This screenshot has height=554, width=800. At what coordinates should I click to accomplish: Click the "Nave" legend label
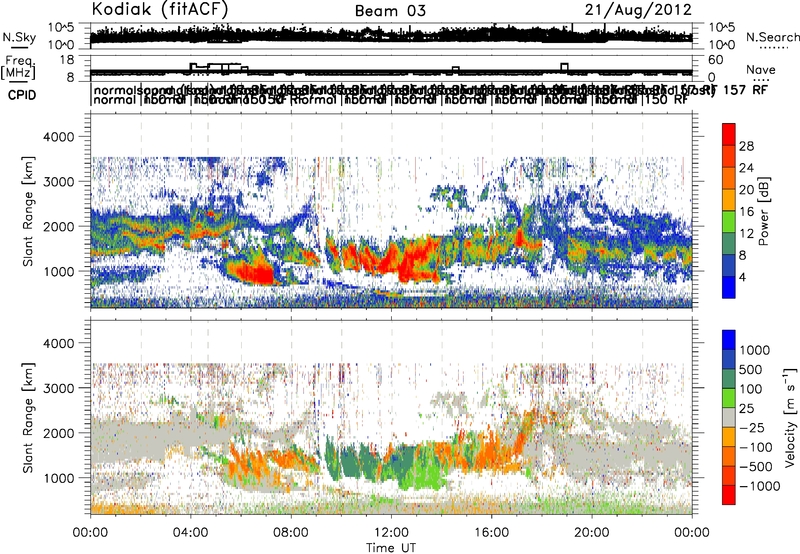pyautogui.click(x=760, y=69)
